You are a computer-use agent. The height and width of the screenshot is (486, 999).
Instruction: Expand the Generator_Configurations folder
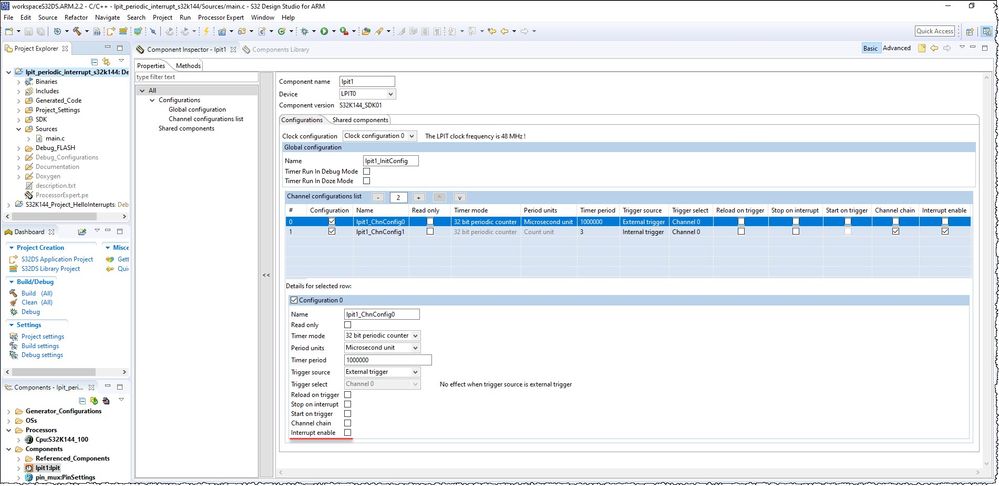pyautogui.click(x=9, y=411)
